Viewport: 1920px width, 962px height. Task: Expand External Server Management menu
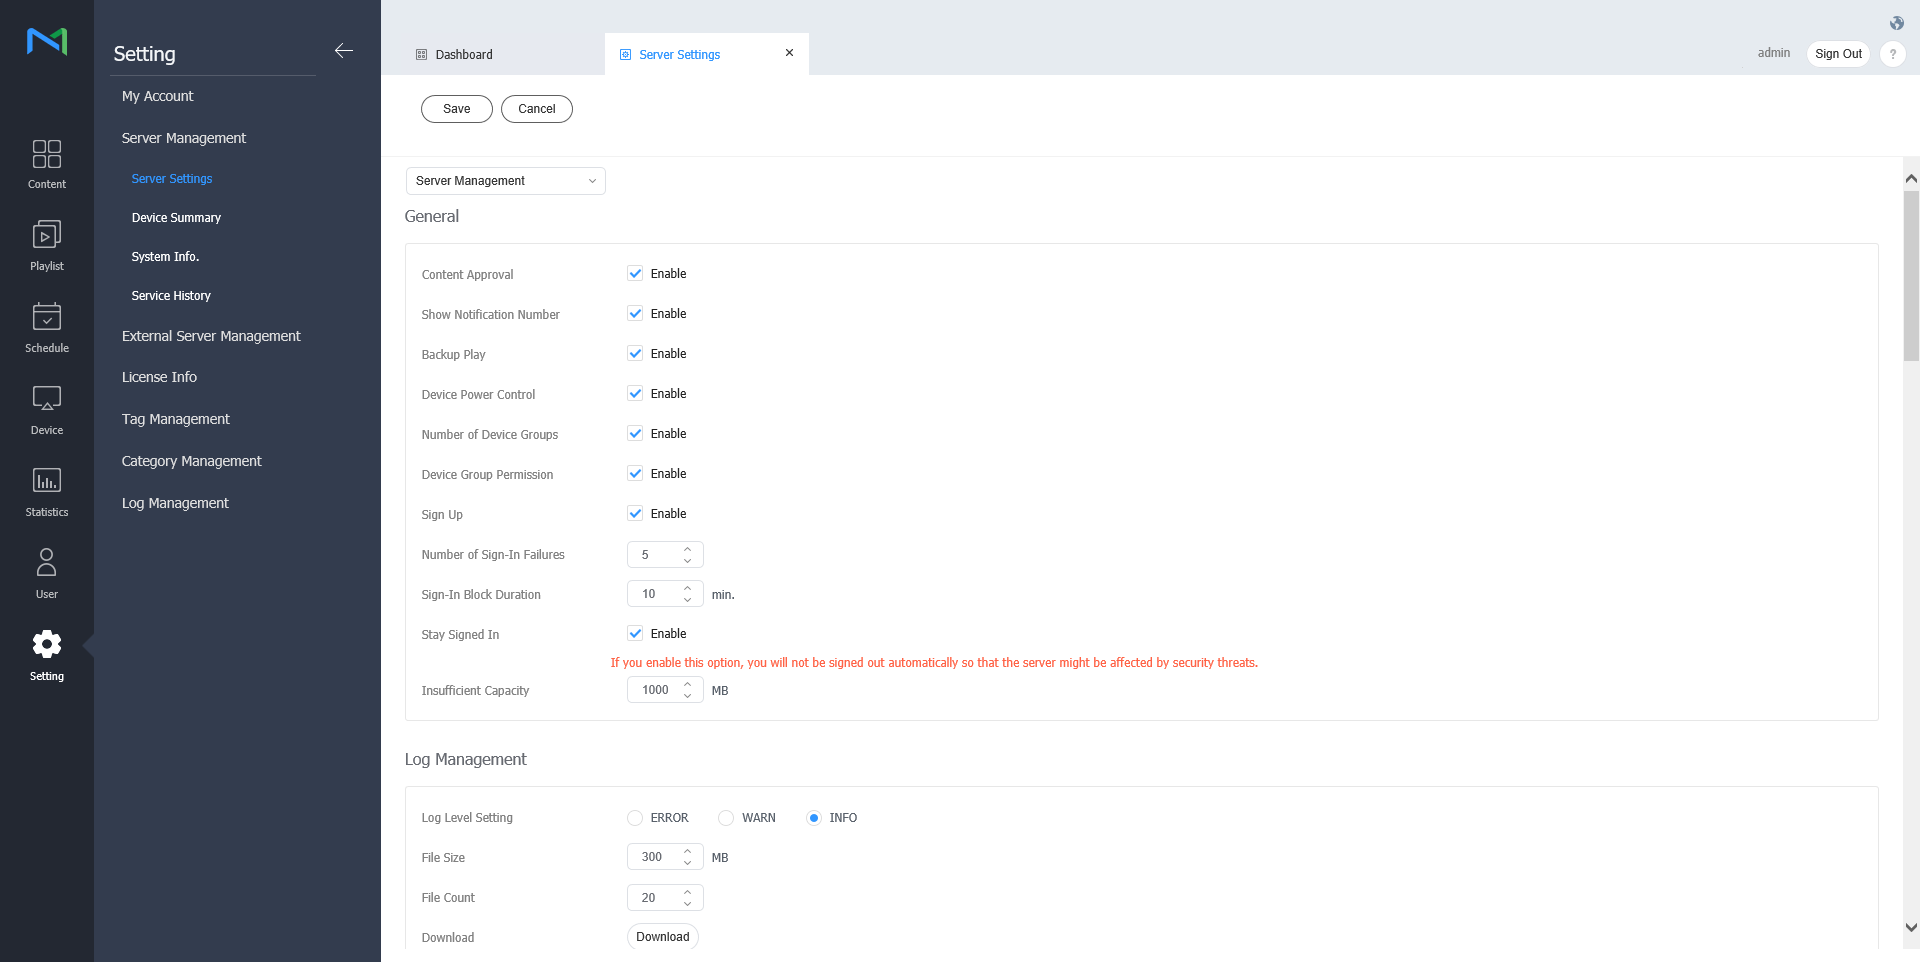coord(211,336)
